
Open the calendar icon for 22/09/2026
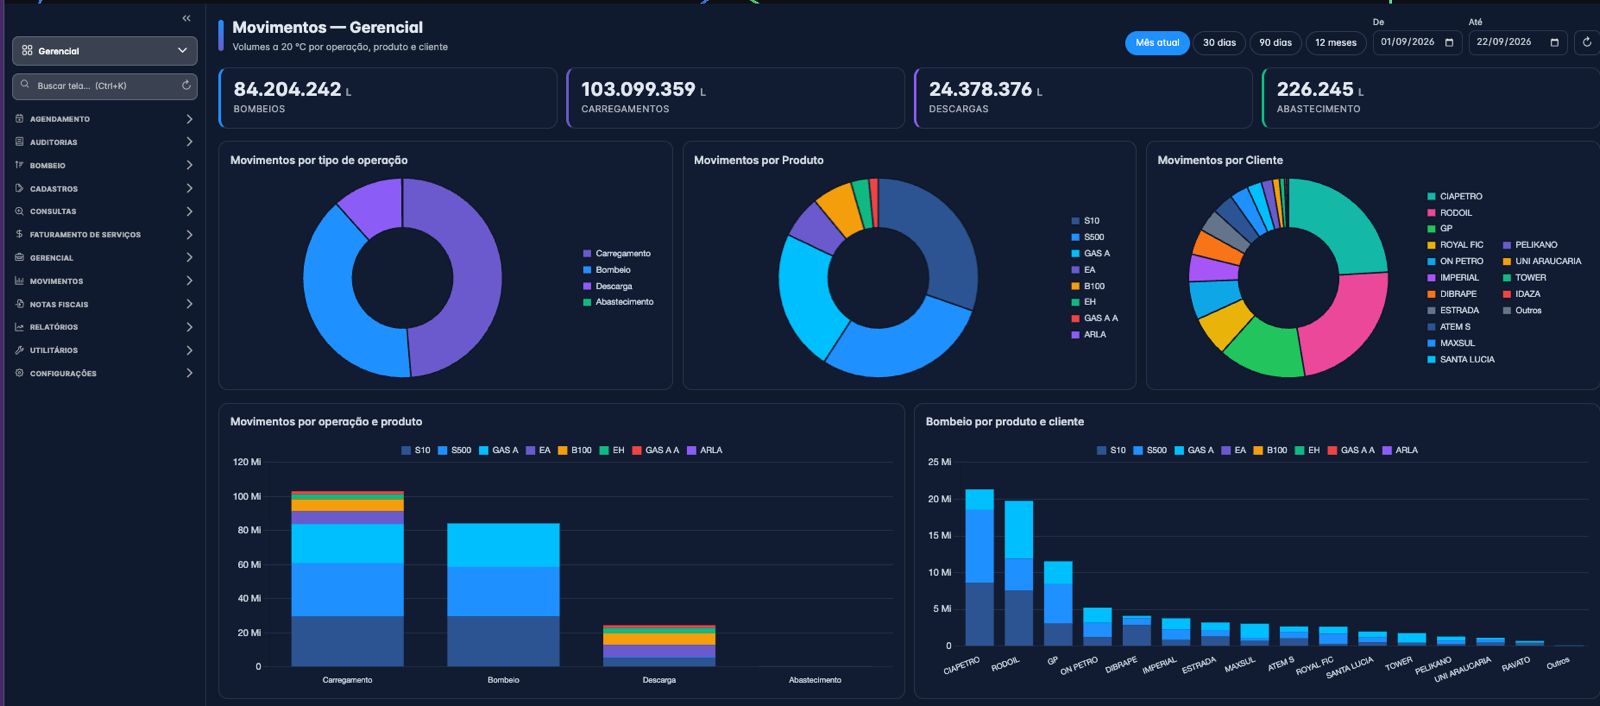click(x=1554, y=42)
